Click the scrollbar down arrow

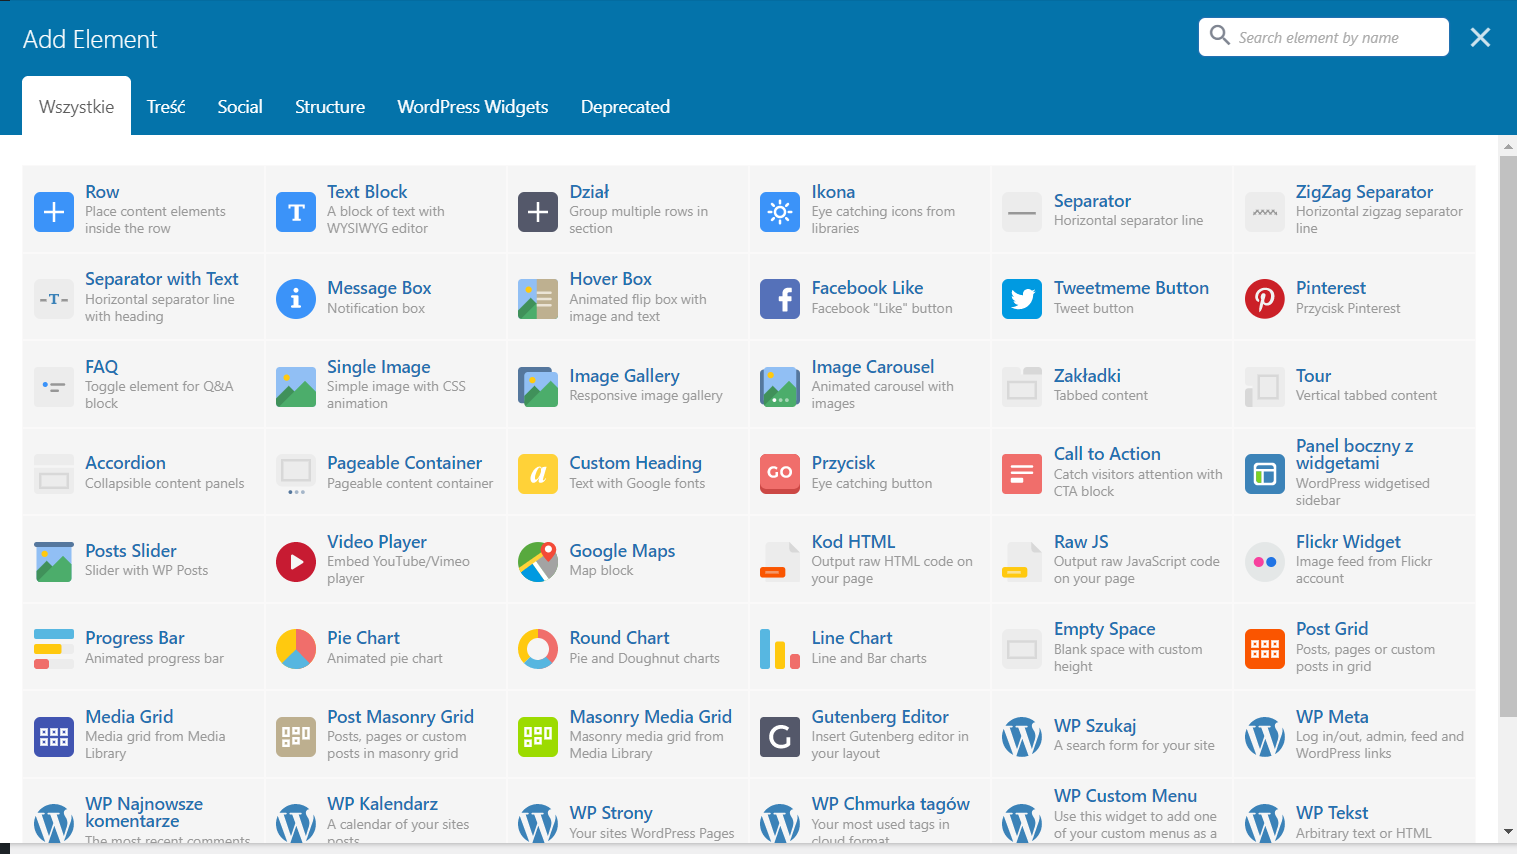point(1508,832)
